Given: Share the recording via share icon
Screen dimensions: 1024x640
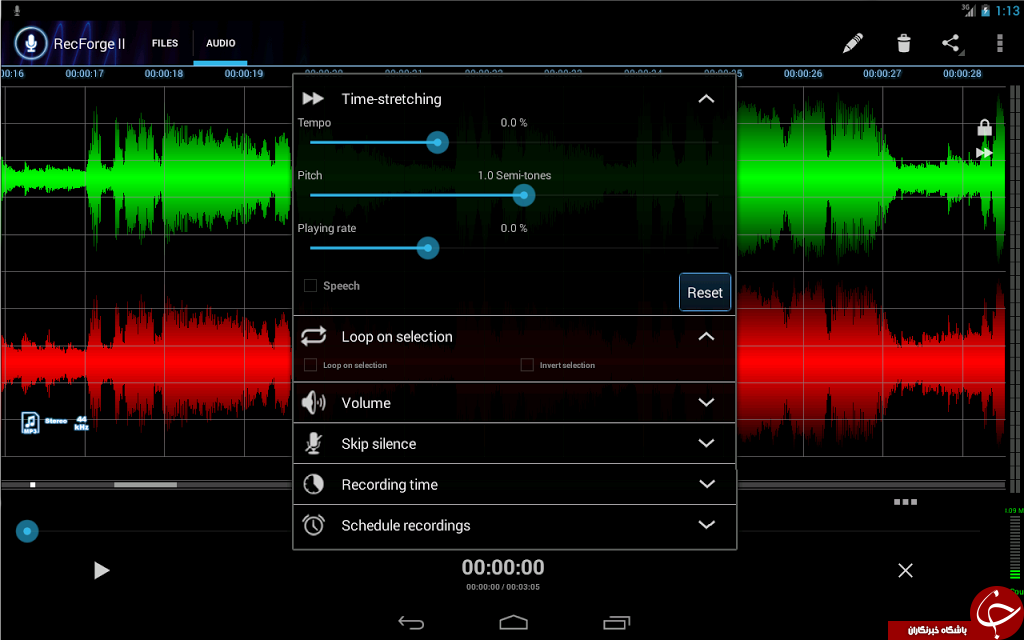Looking at the screenshot, I should (x=951, y=43).
